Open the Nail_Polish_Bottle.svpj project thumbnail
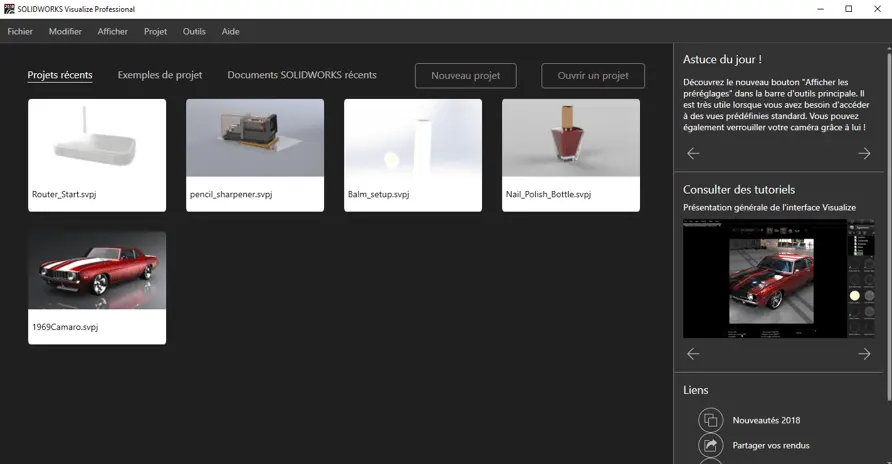The height and width of the screenshot is (464, 892). (571, 155)
